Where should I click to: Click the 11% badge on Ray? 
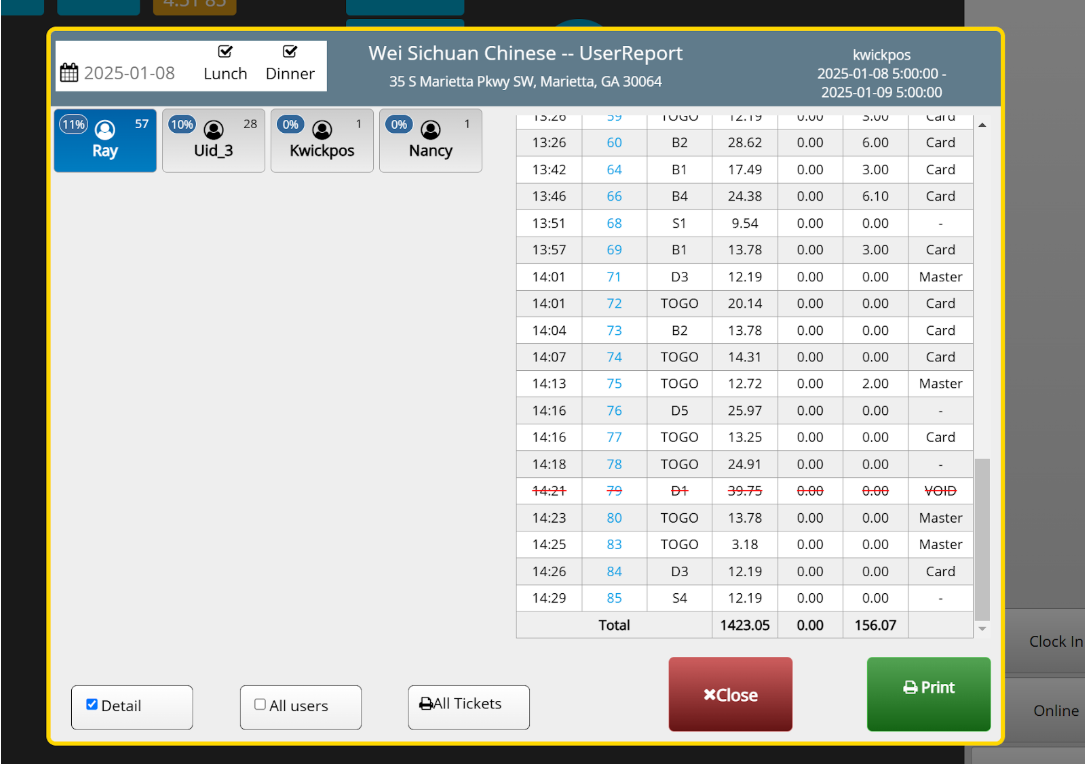click(x=73, y=125)
